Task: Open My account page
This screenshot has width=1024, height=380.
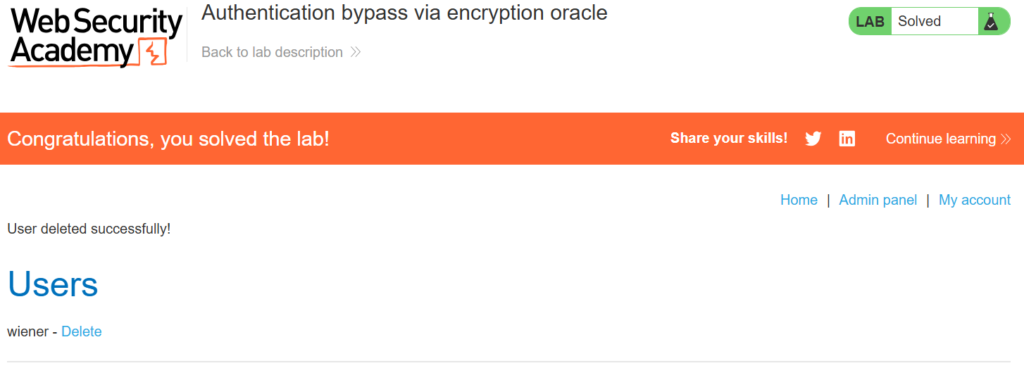Action: 974,200
